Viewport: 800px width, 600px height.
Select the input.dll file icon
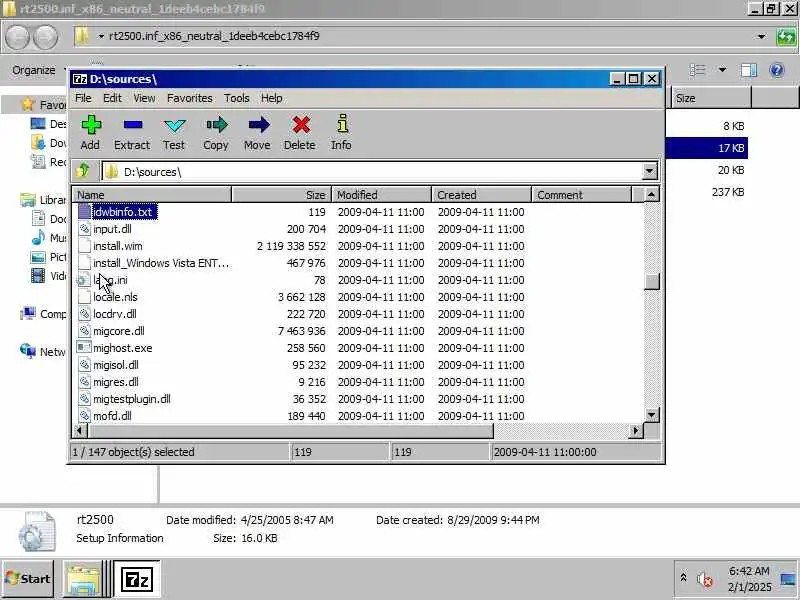[x=84, y=229]
